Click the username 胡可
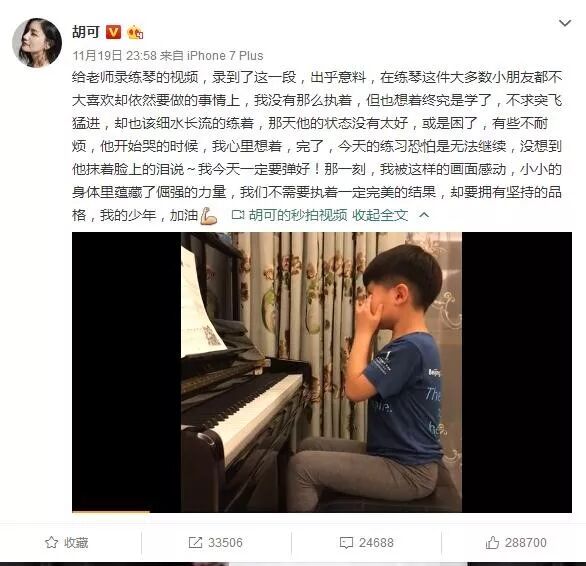Viewport: 586px width, 566px height. [x=86, y=32]
